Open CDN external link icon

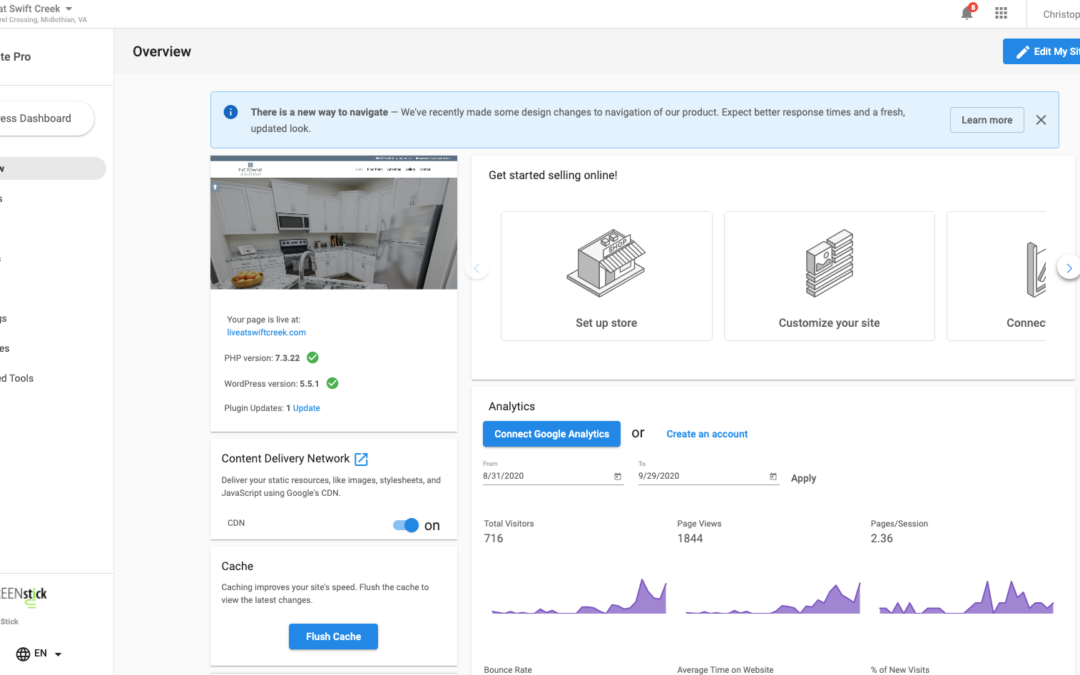(362, 459)
